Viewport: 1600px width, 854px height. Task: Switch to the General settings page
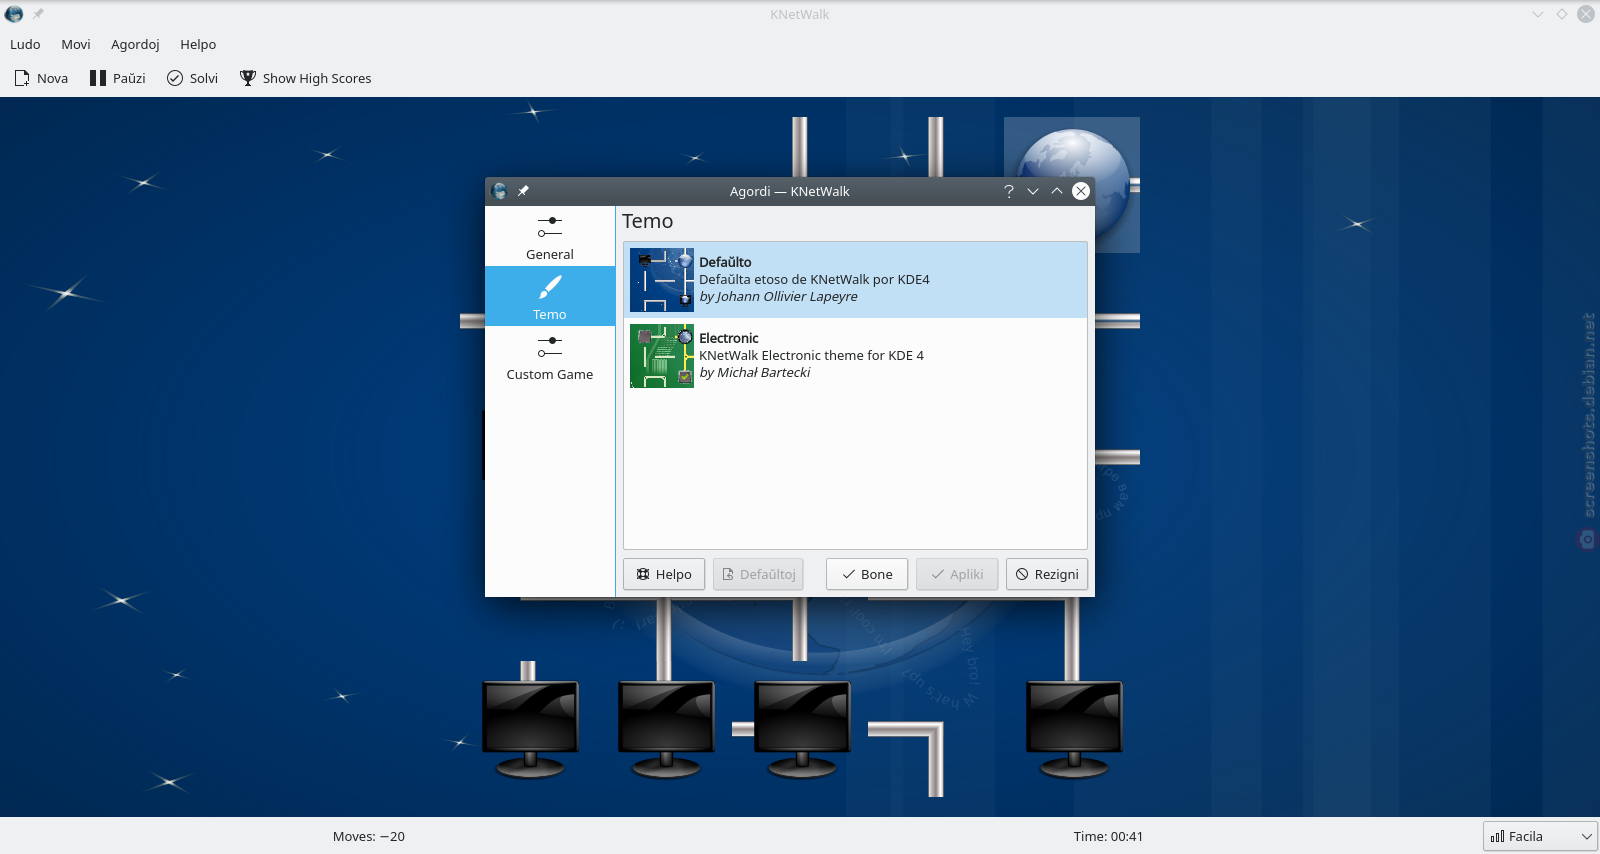click(550, 237)
